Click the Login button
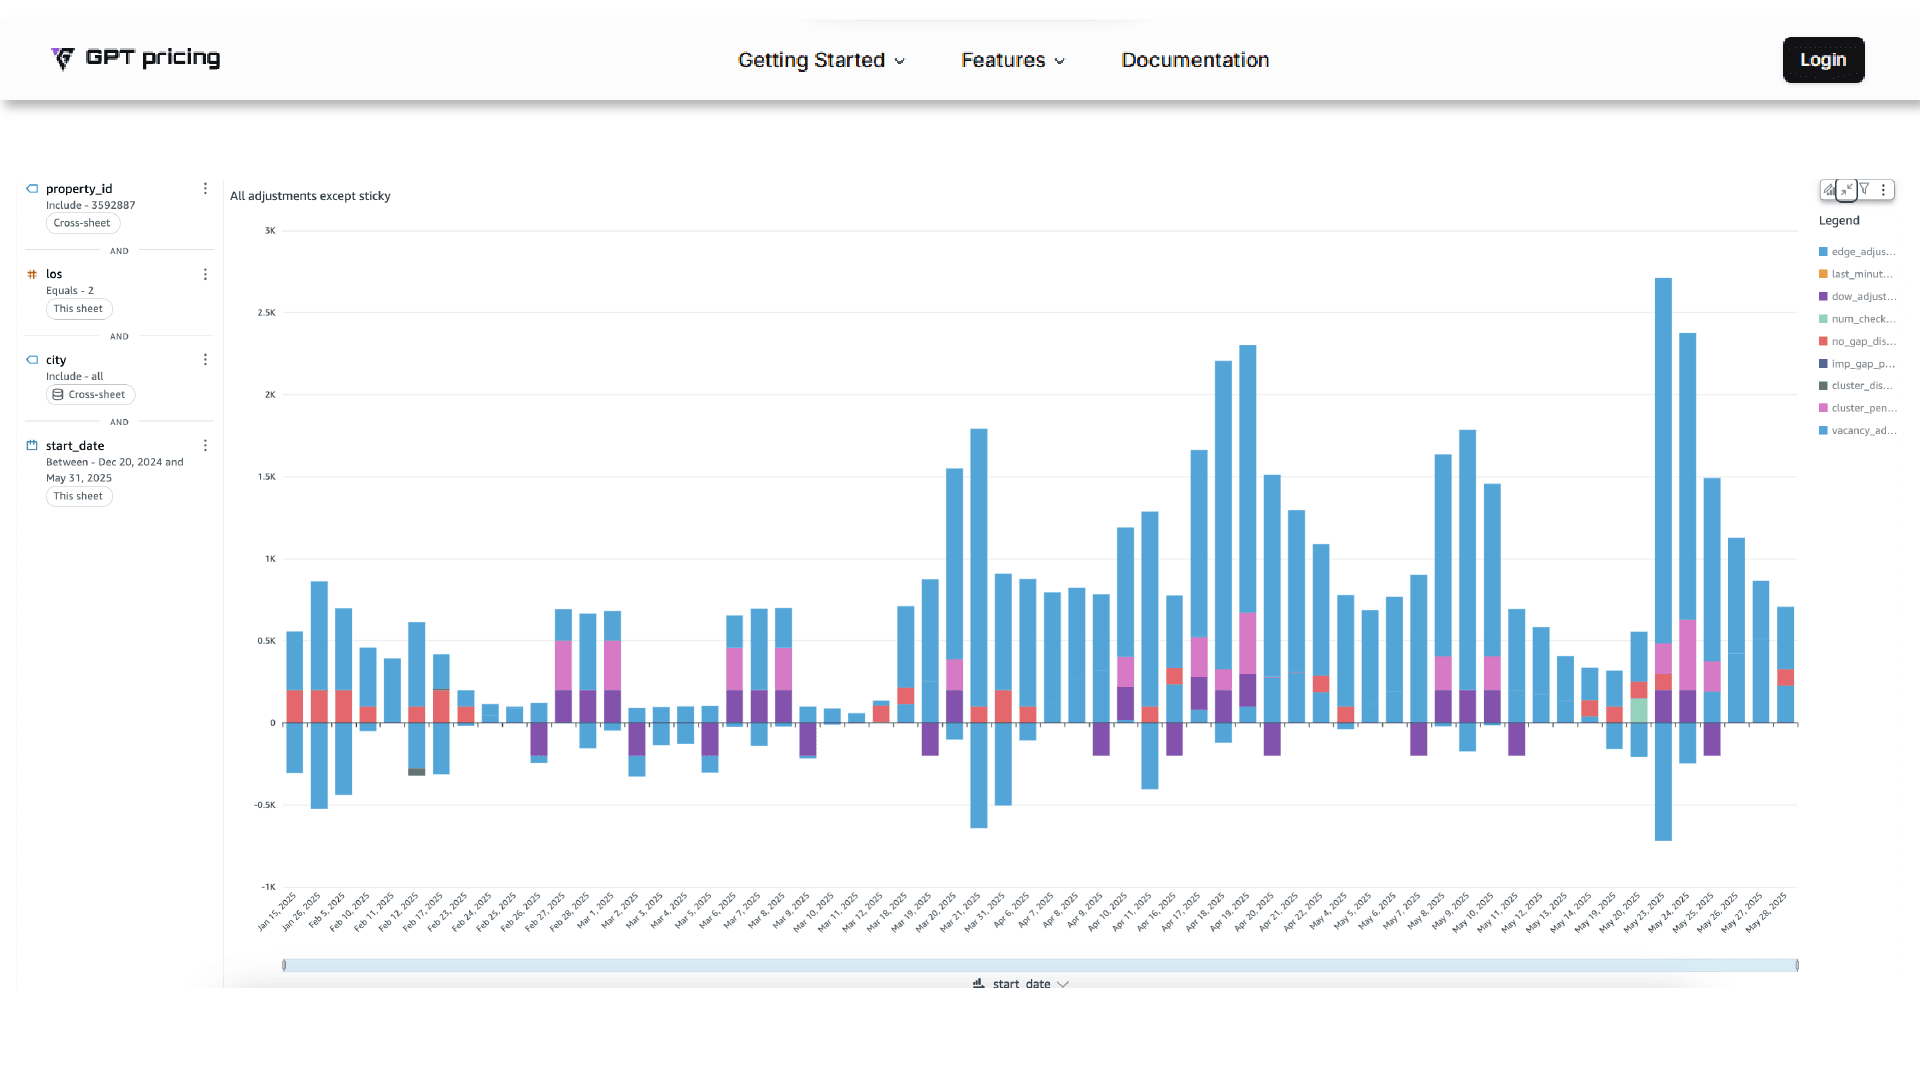Image resolution: width=1920 pixels, height=1080 pixels. [1823, 60]
